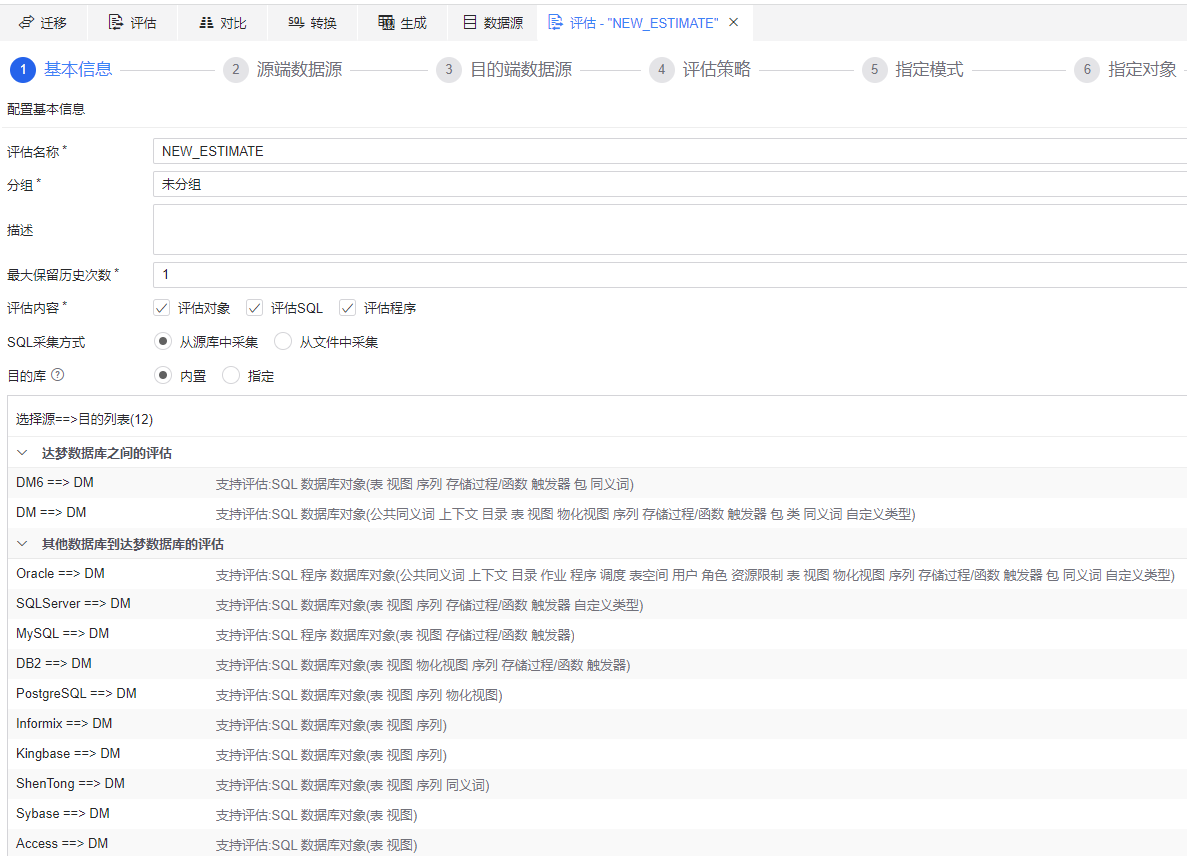Viewport: 1187px width, 856px height.
Task: Select the 指定 target library radio button
Action: pos(231,375)
